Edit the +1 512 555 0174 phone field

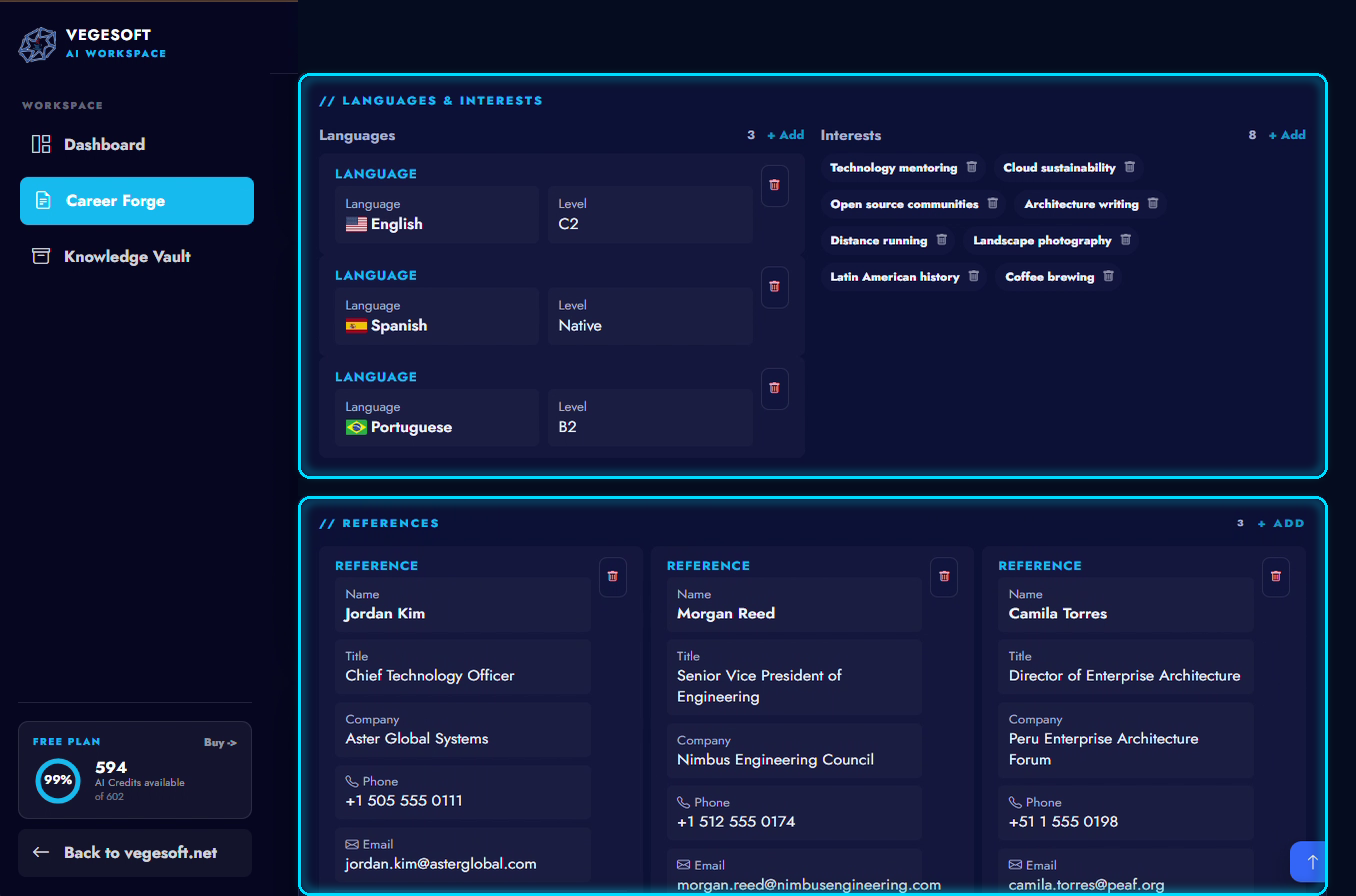point(794,813)
